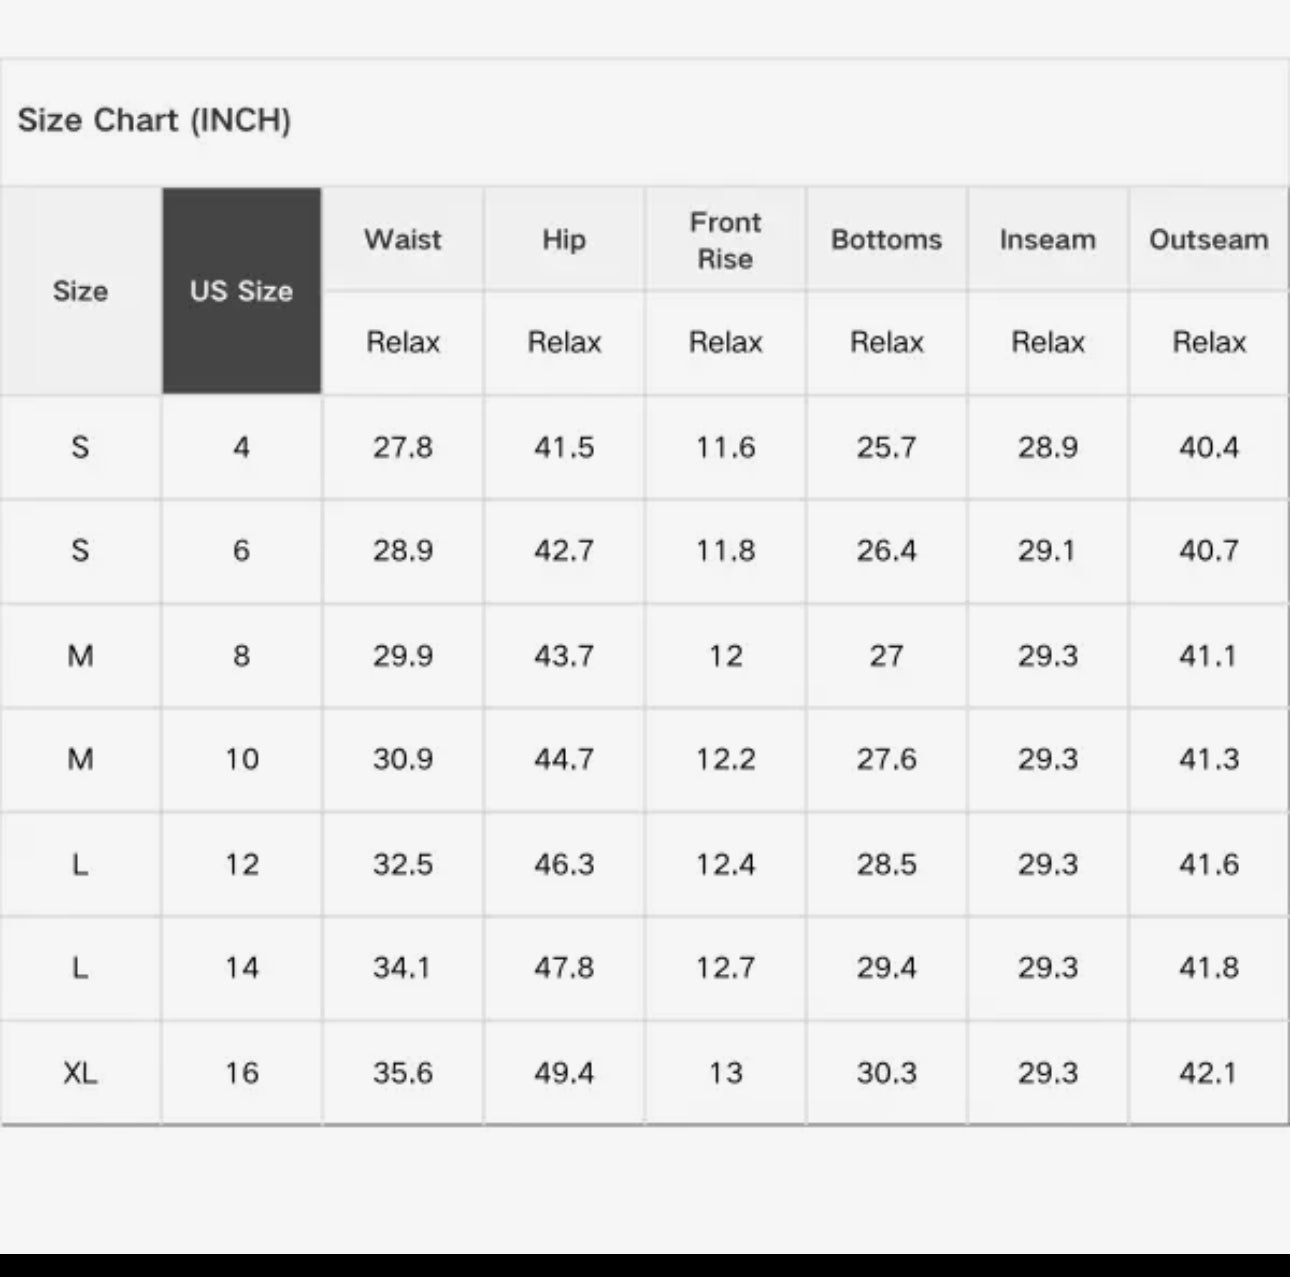The height and width of the screenshot is (1277, 1290).
Task: Click inseam value 28.9
Action: [x=1047, y=447]
